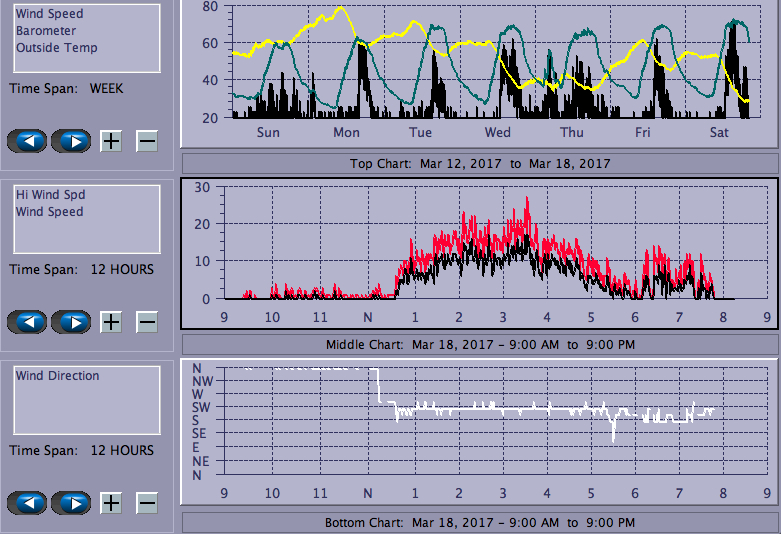Select Outside Temp in the top chart list
This screenshot has height=534, width=781.
pos(56,48)
